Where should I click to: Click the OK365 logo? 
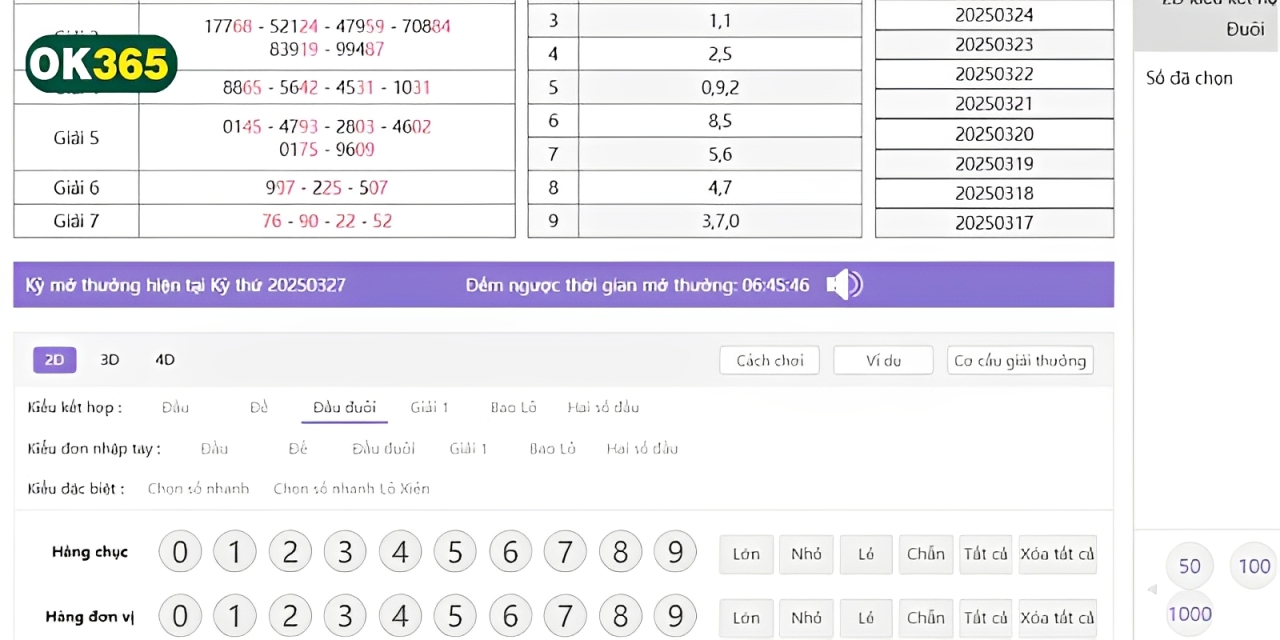coord(100,65)
